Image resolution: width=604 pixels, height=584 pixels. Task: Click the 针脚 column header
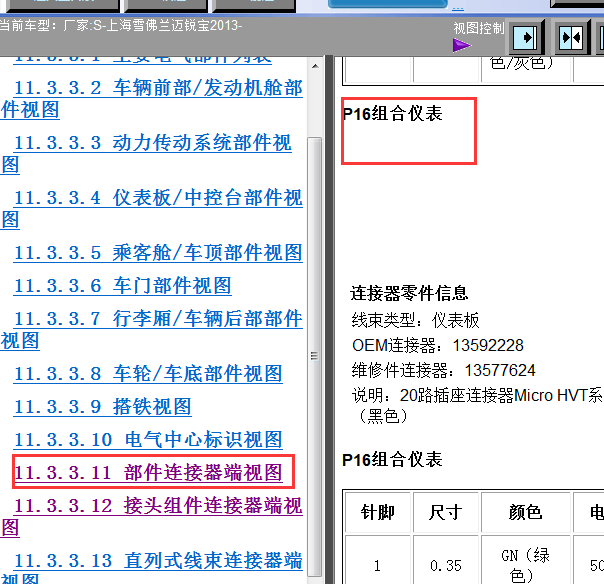pyautogui.click(x=378, y=513)
